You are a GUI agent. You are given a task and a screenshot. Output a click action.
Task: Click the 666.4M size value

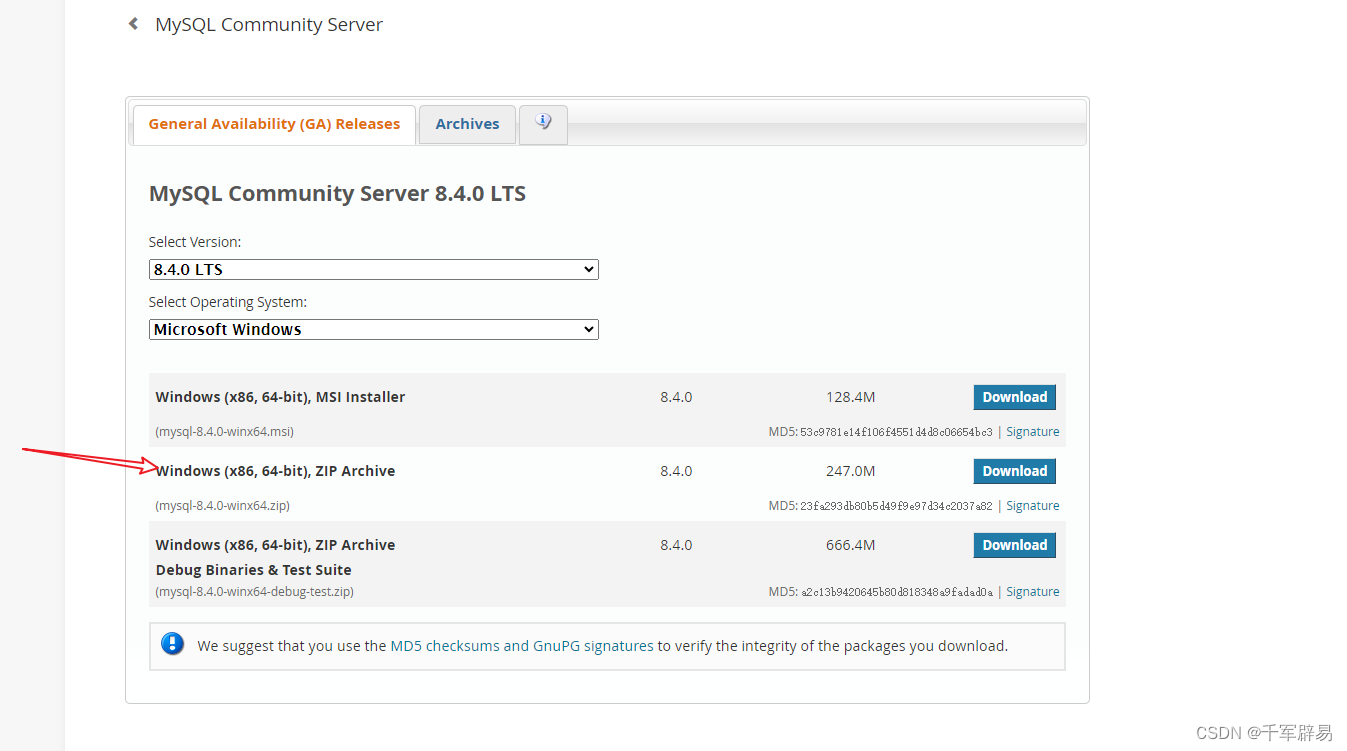[x=851, y=545]
